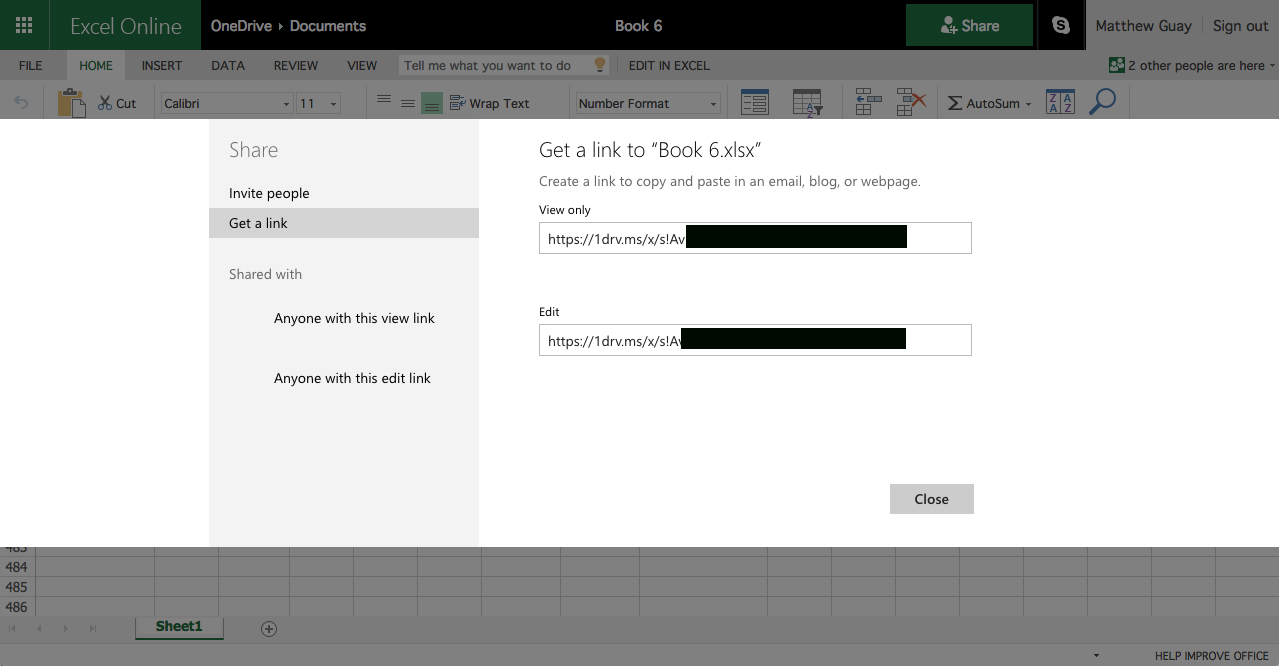The height and width of the screenshot is (666, 1279).
Task: Open the Office app launcher grid
Action: (24, 25)
